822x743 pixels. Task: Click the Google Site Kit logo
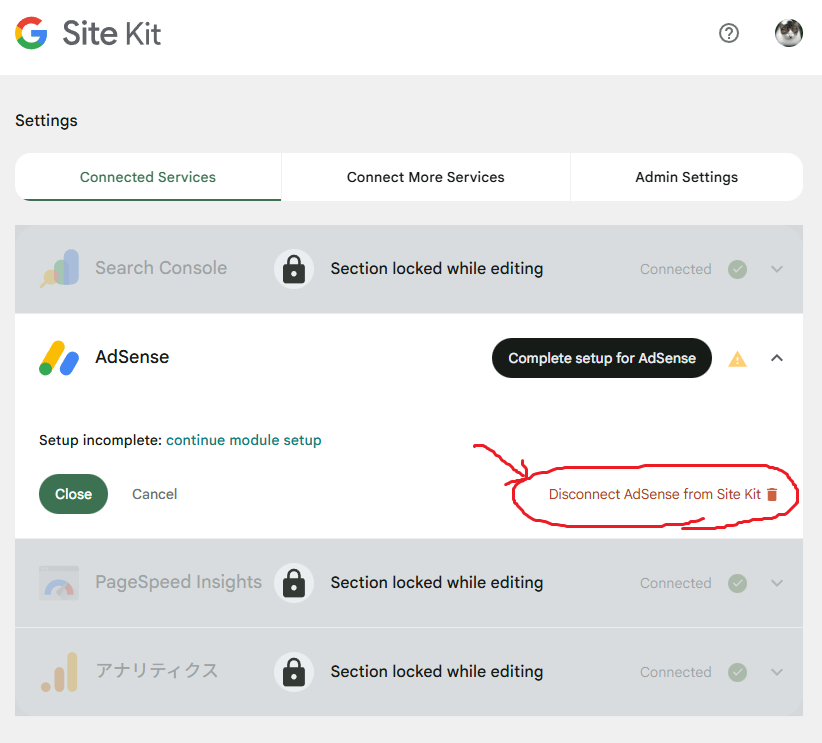[88, 33]
